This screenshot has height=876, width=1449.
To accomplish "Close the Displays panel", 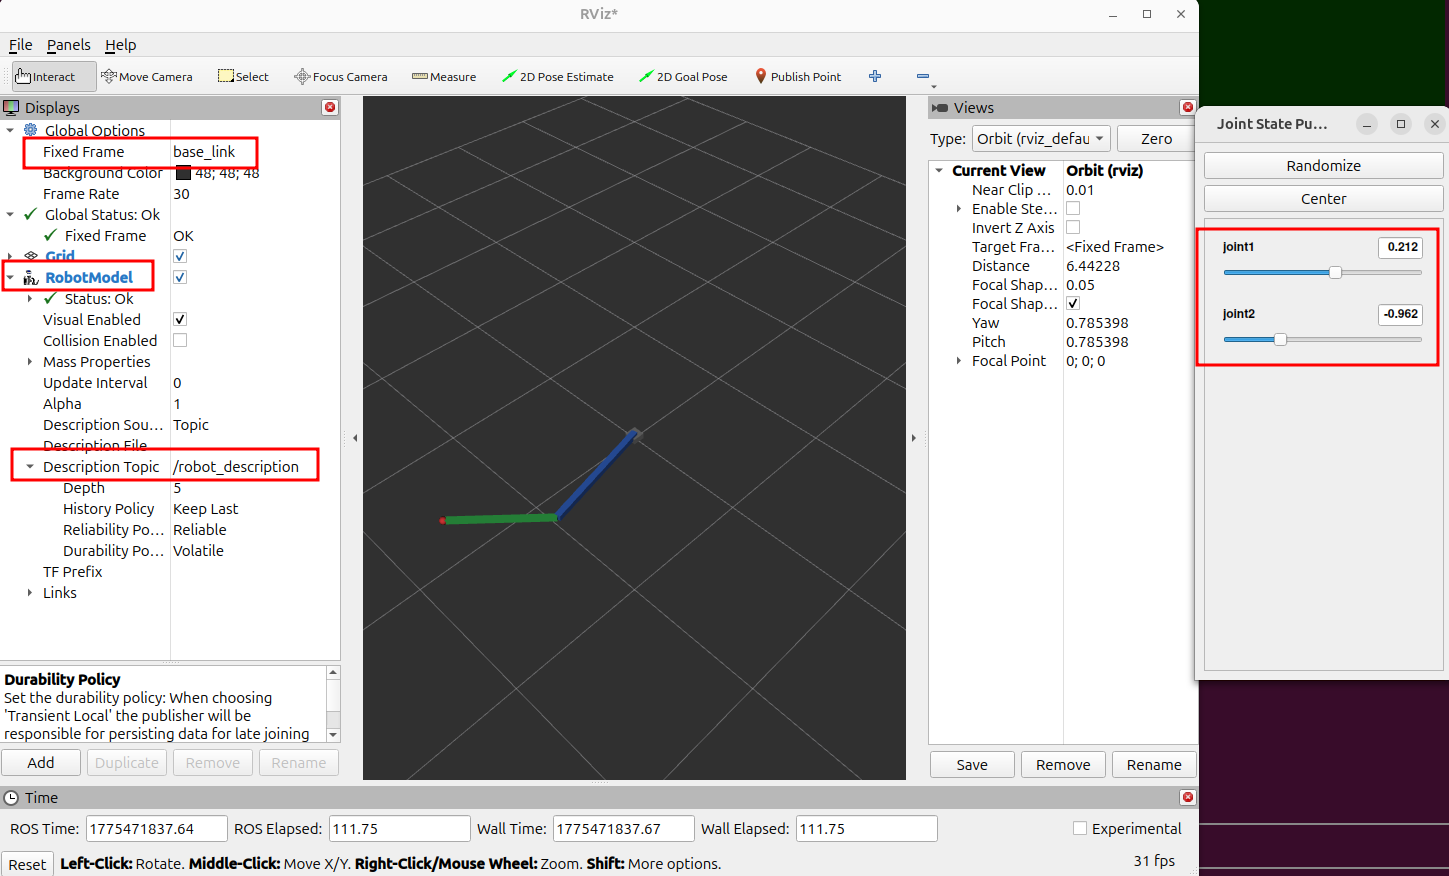I will tap(330, 108).
